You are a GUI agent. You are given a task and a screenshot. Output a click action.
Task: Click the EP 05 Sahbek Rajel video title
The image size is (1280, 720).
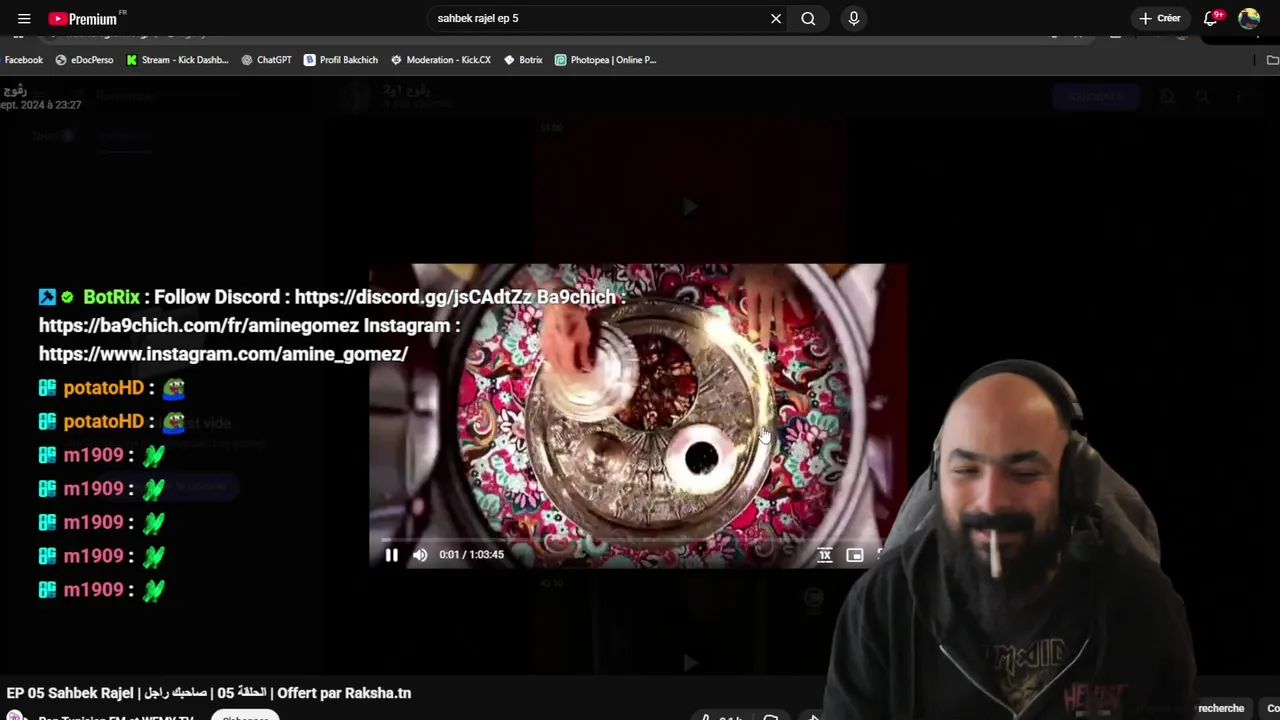click(208, 693)
